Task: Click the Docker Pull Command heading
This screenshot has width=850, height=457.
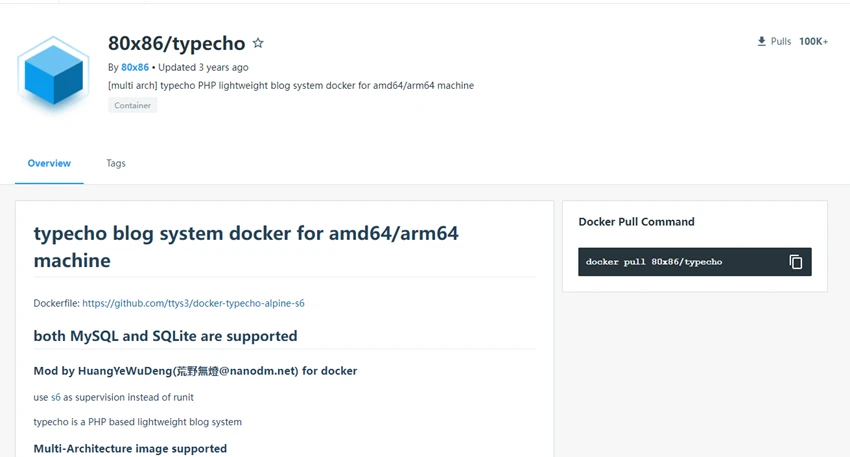Action: click(x=636, y=222)
